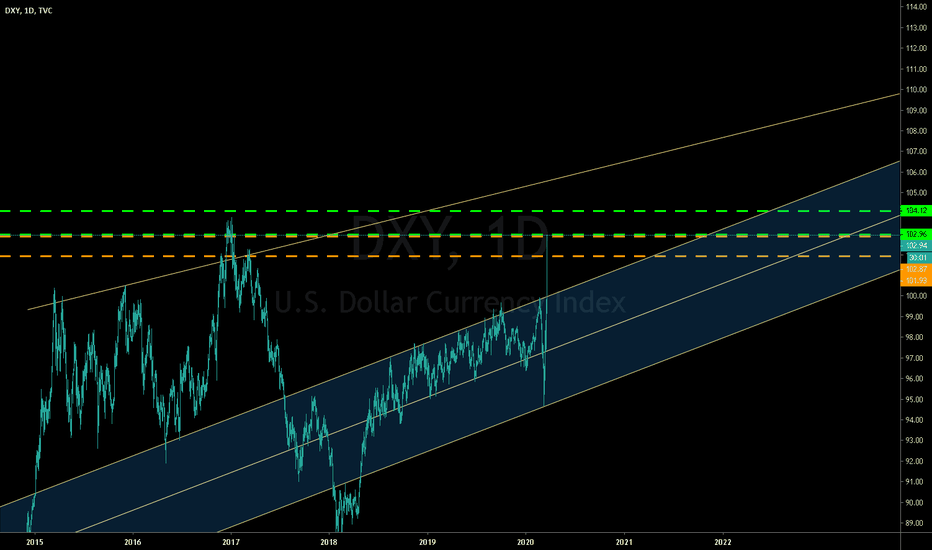Image resolution: width=932 pixels, height=550 pixels.
Task: Click the 2022 label on time axis
Action: [x=723, y=542]
